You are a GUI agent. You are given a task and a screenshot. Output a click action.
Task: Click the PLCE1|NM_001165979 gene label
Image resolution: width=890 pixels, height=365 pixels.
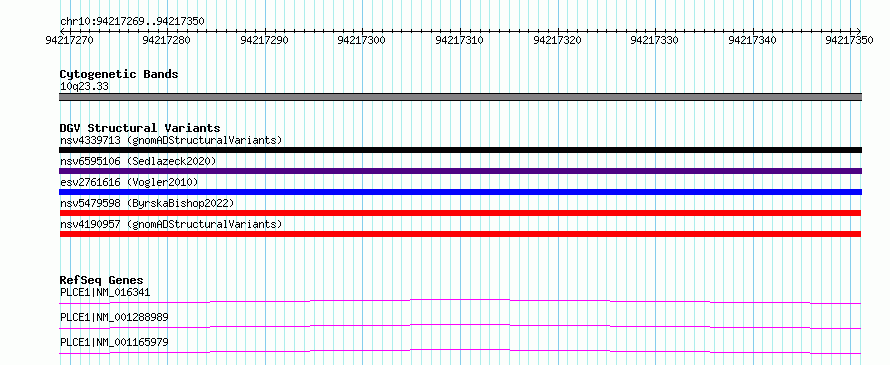pyautogui.click(x=114, y=342)
